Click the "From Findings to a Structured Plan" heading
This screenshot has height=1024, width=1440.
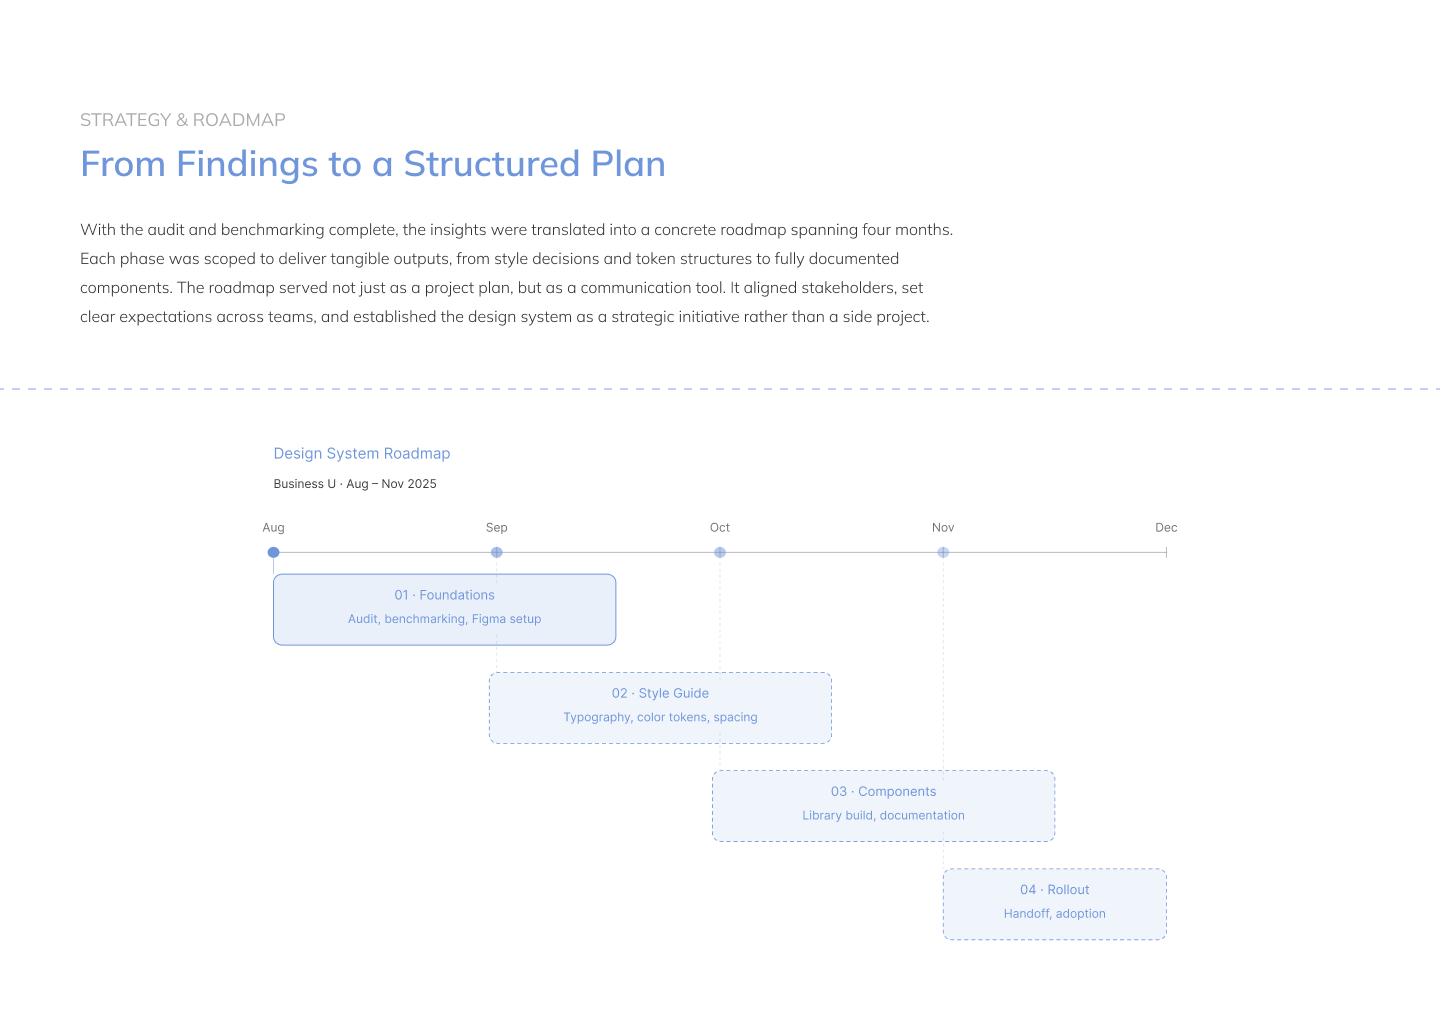click(373, 164)
